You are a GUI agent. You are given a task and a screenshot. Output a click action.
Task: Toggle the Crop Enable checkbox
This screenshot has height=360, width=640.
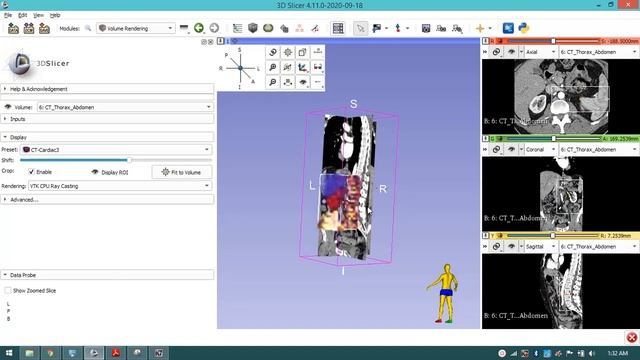click(x=31, y=172)
